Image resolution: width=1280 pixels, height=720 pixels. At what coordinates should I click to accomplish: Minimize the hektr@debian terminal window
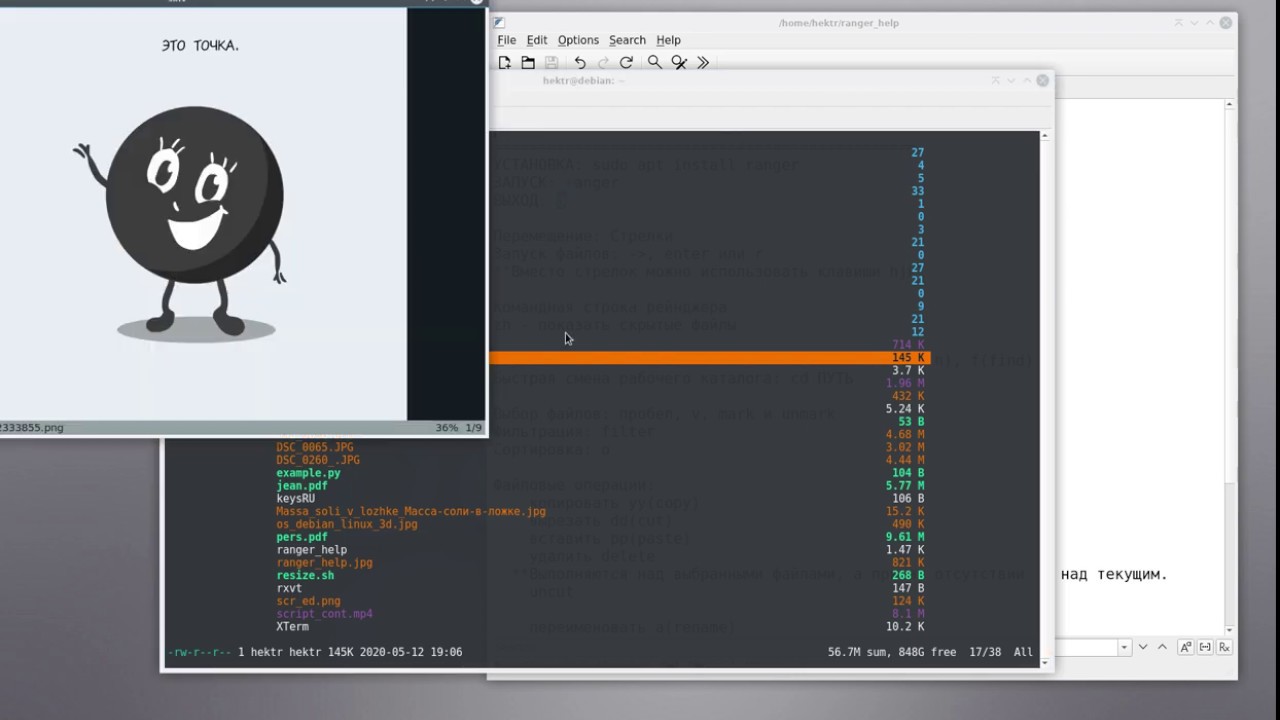tap(1011, 80)
